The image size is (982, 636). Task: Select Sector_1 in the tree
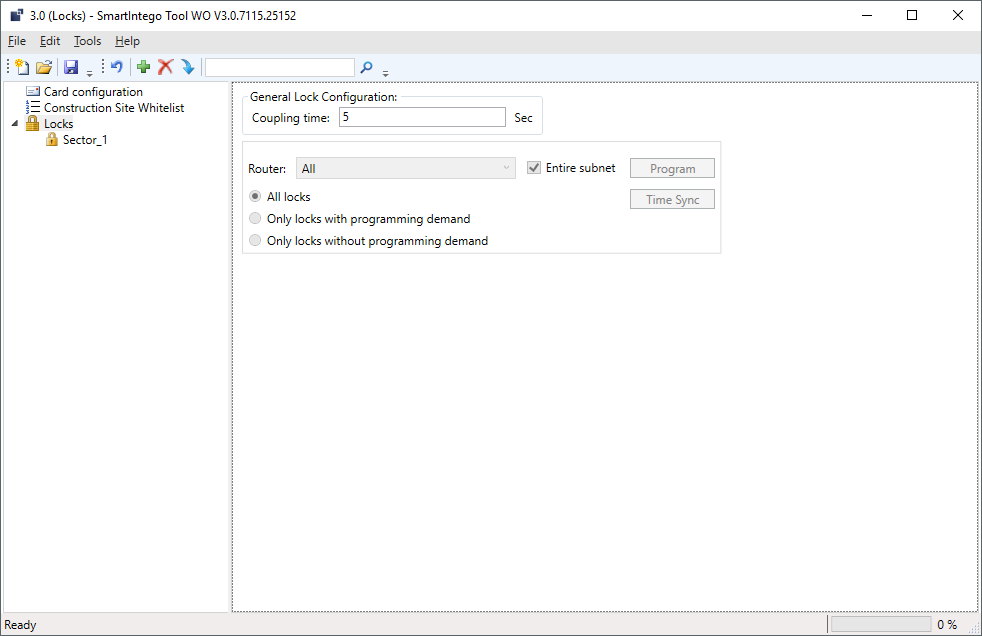[84, 140]
